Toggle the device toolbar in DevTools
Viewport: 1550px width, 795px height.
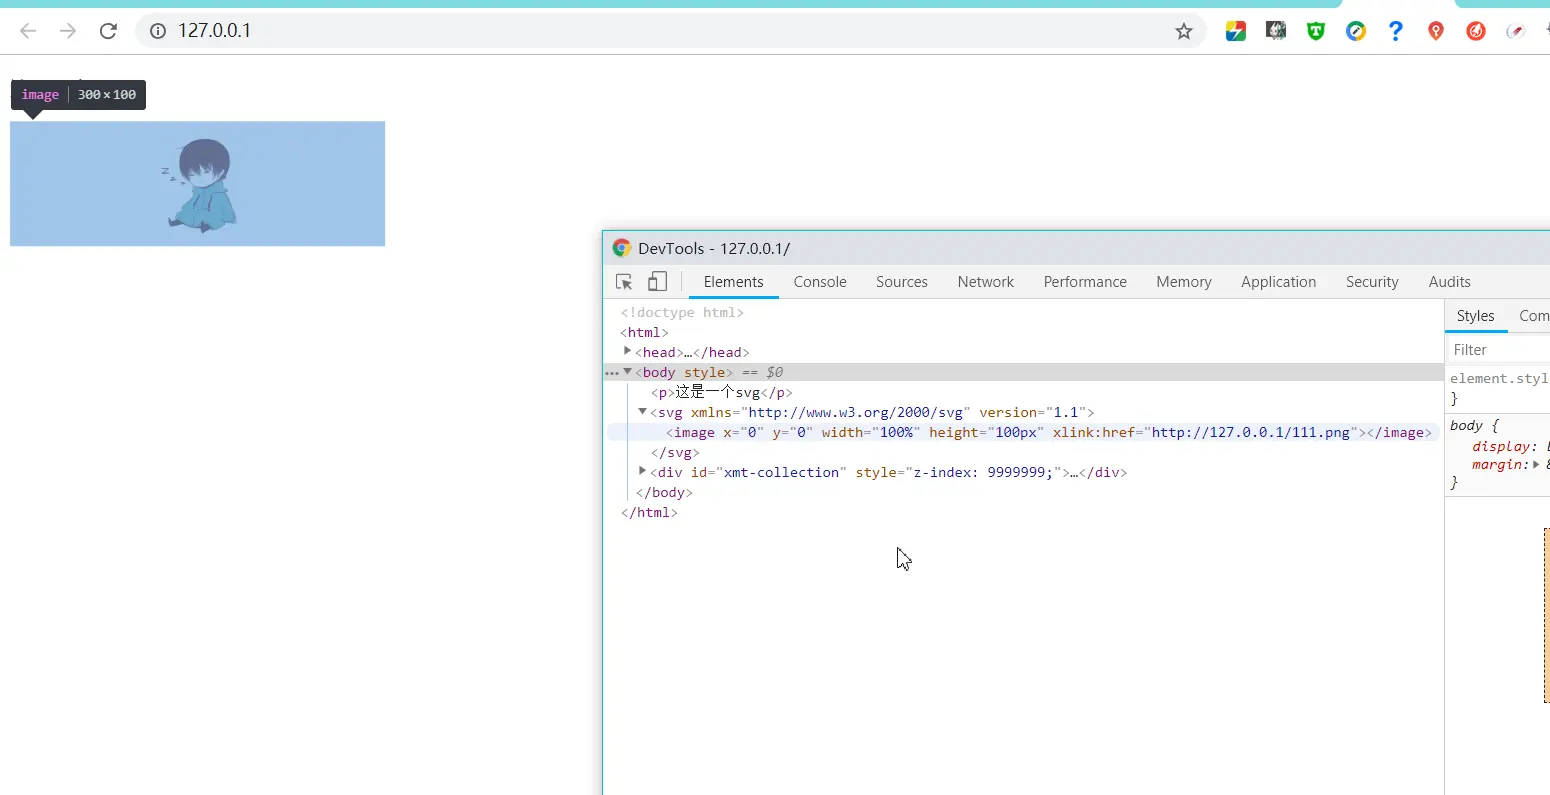(657, 282)
